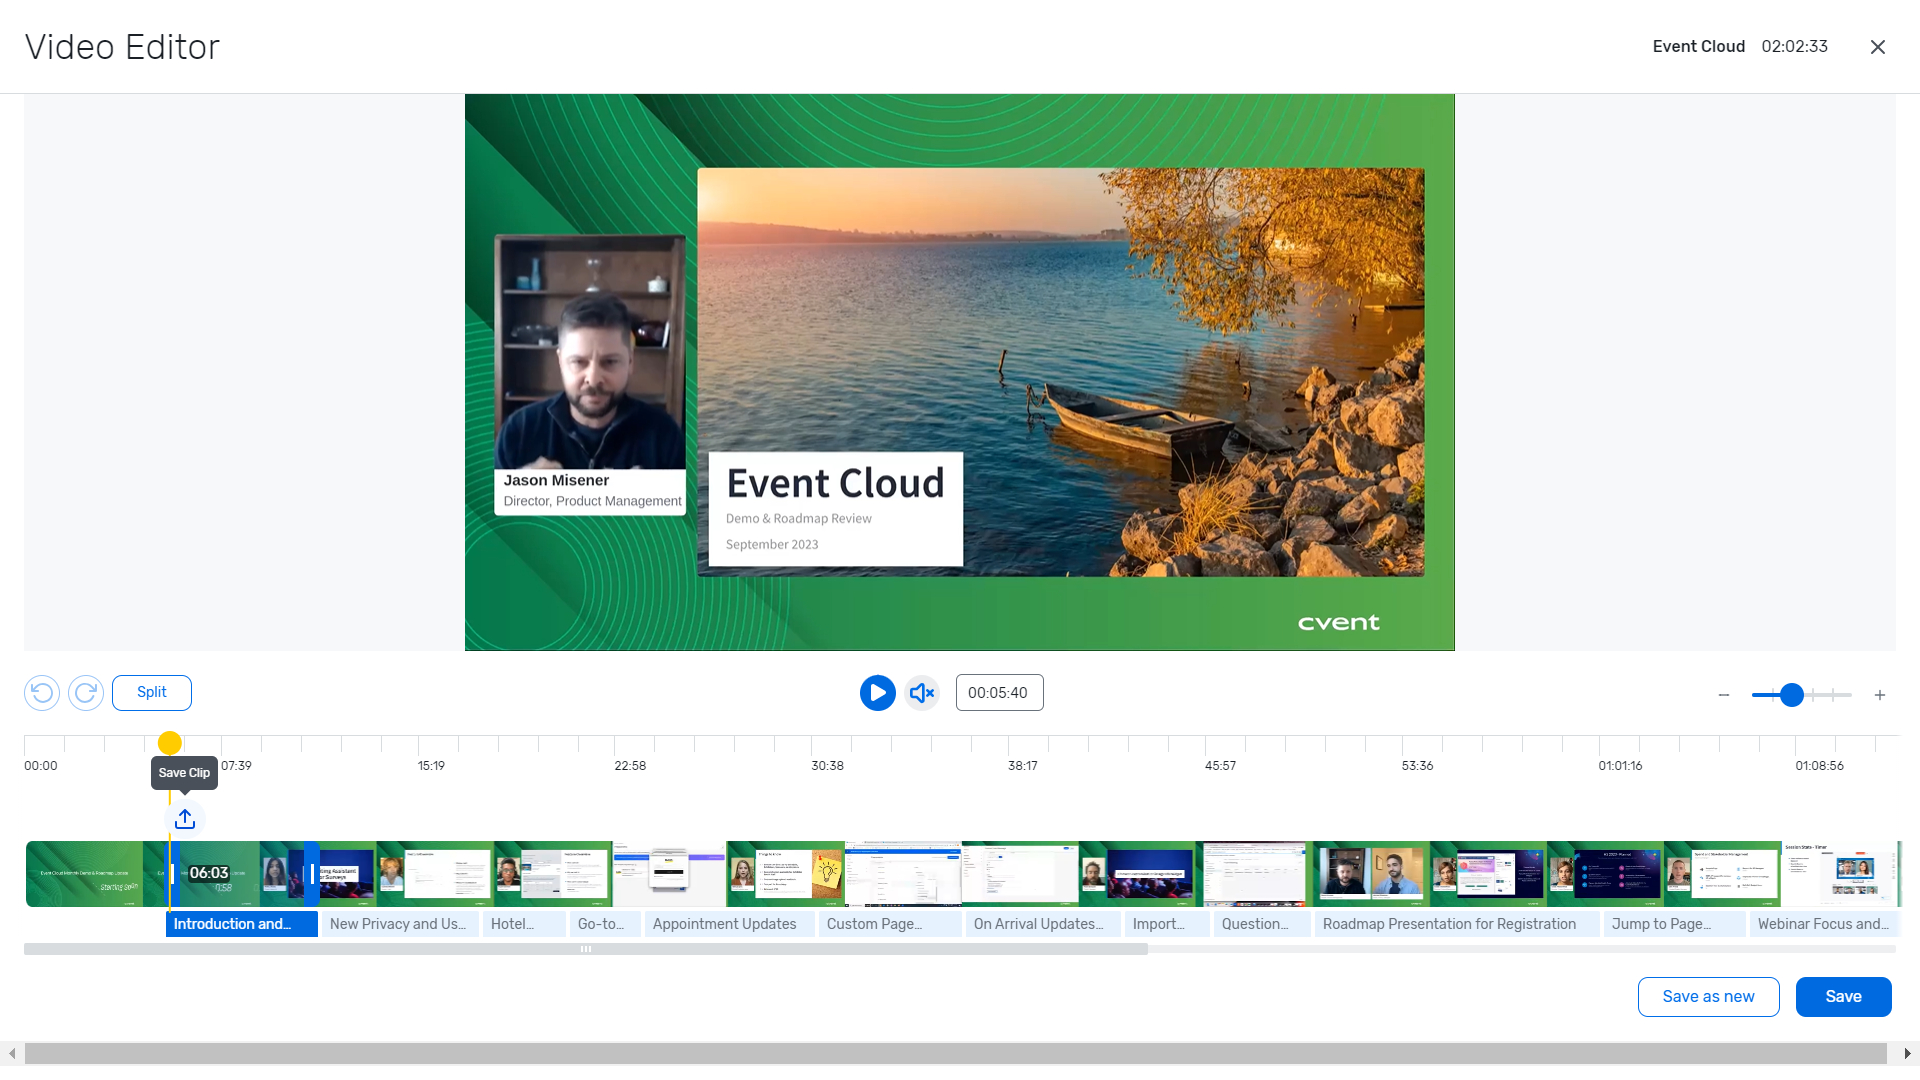Click the Split button
Screen dimensions: 1920x1080
tap(152, 693)
